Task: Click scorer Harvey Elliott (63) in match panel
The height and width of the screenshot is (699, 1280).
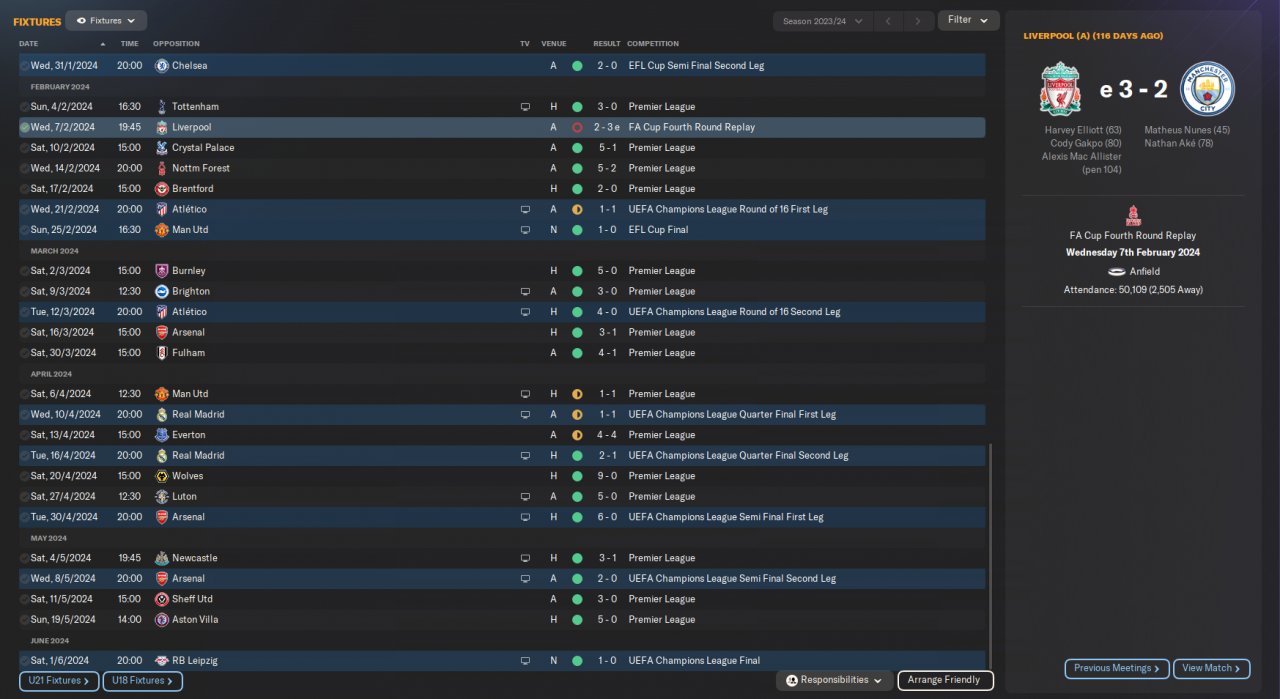Action: coord(1083,130)
